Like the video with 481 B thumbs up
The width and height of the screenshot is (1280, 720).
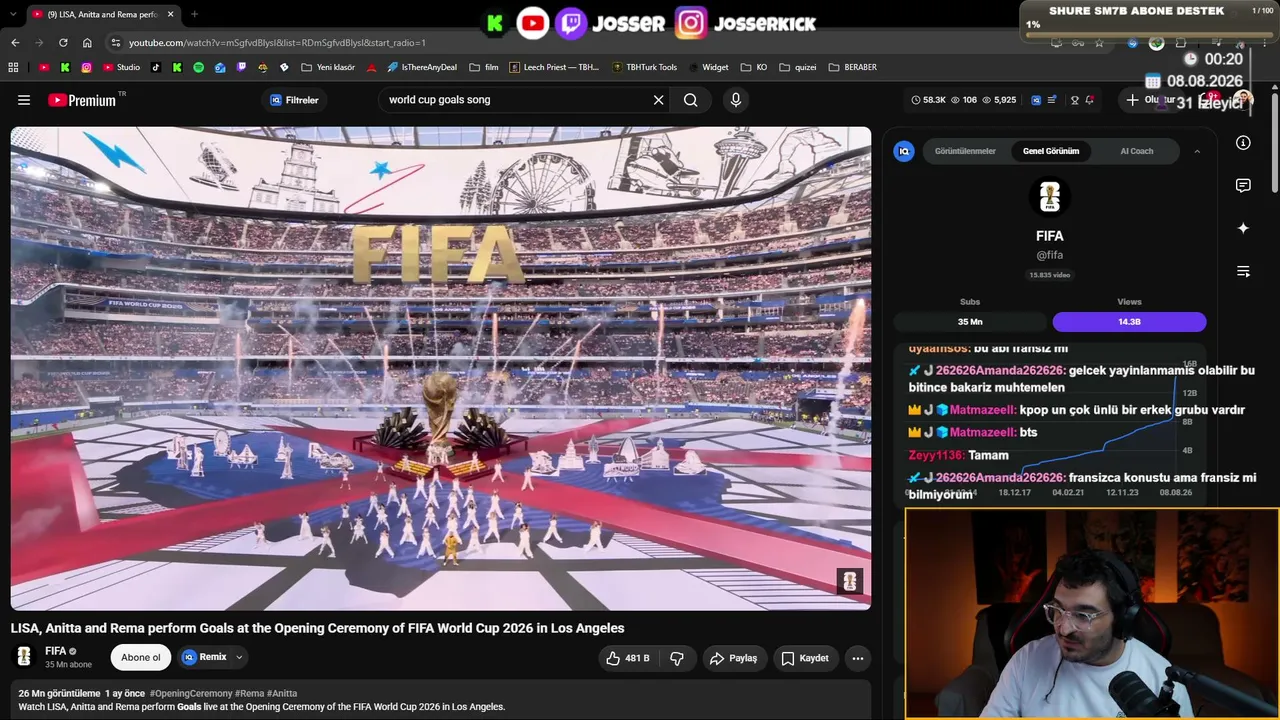click(x=627, y=658)
